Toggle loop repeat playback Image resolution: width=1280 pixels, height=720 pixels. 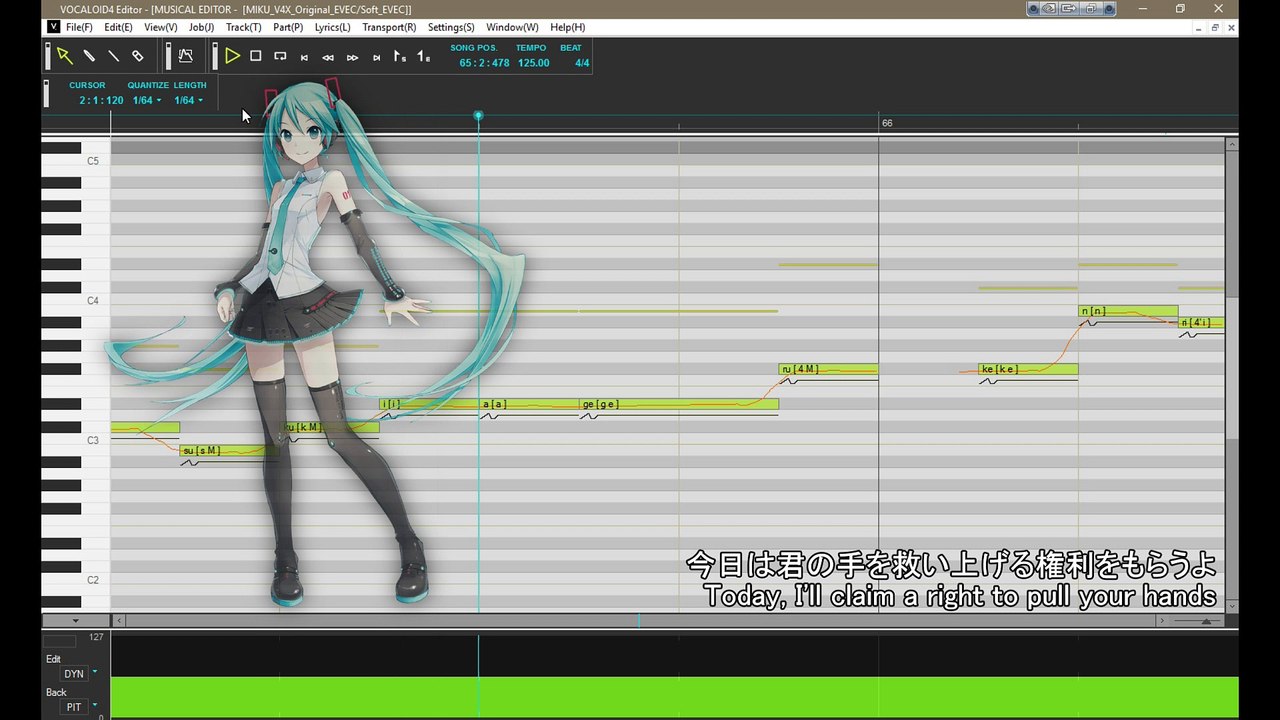(x=280, y=56)
